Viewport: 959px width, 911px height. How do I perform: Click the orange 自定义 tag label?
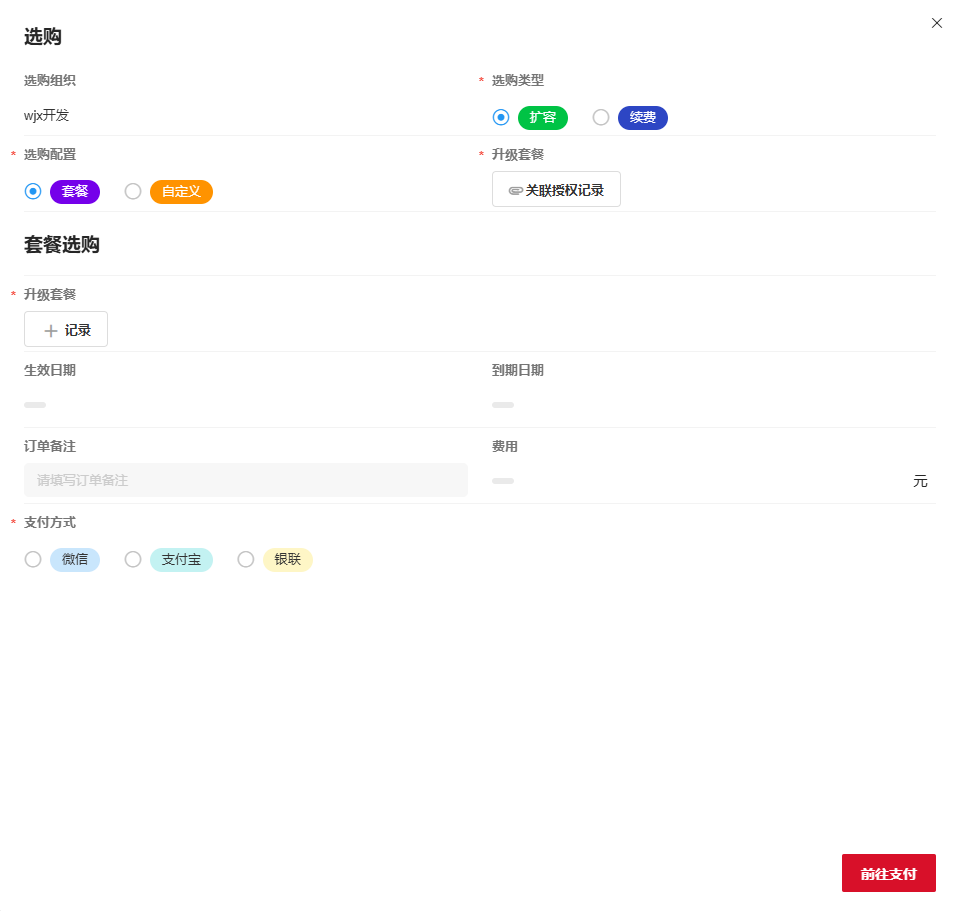(181, 192)
